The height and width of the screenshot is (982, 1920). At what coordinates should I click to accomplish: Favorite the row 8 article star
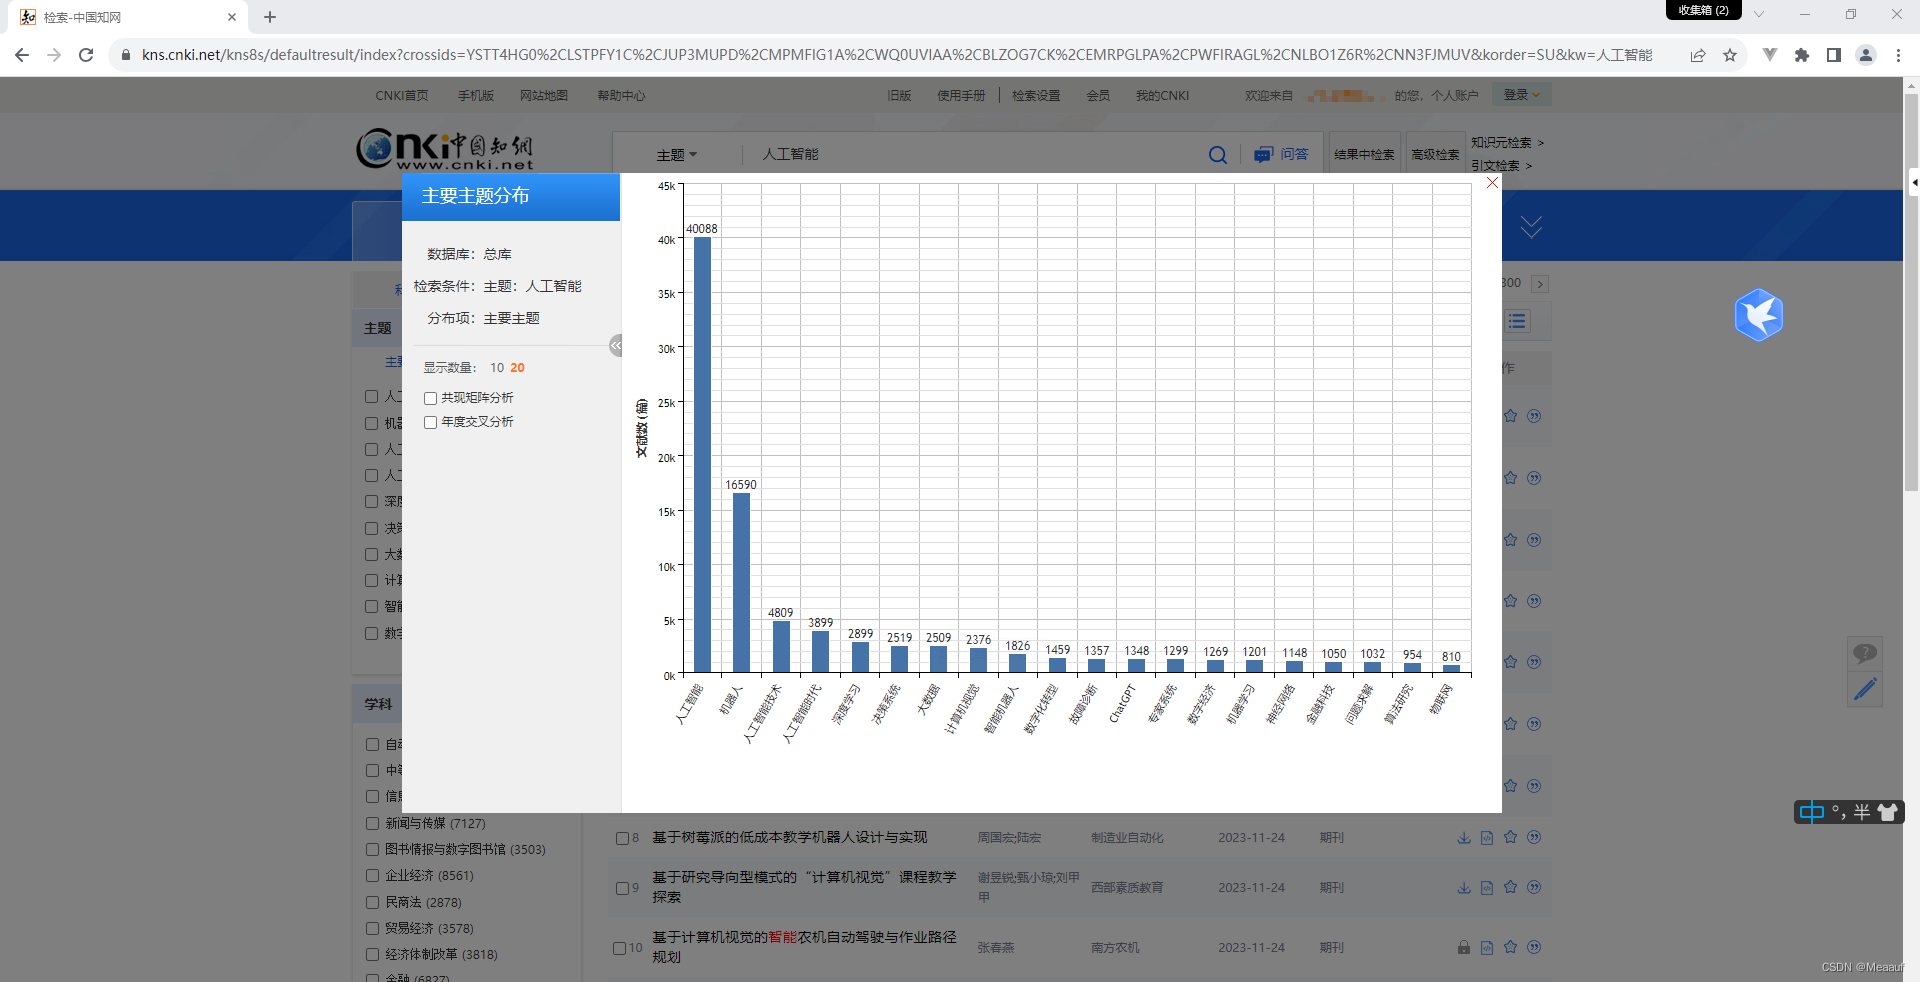[x=1510, y=837]
